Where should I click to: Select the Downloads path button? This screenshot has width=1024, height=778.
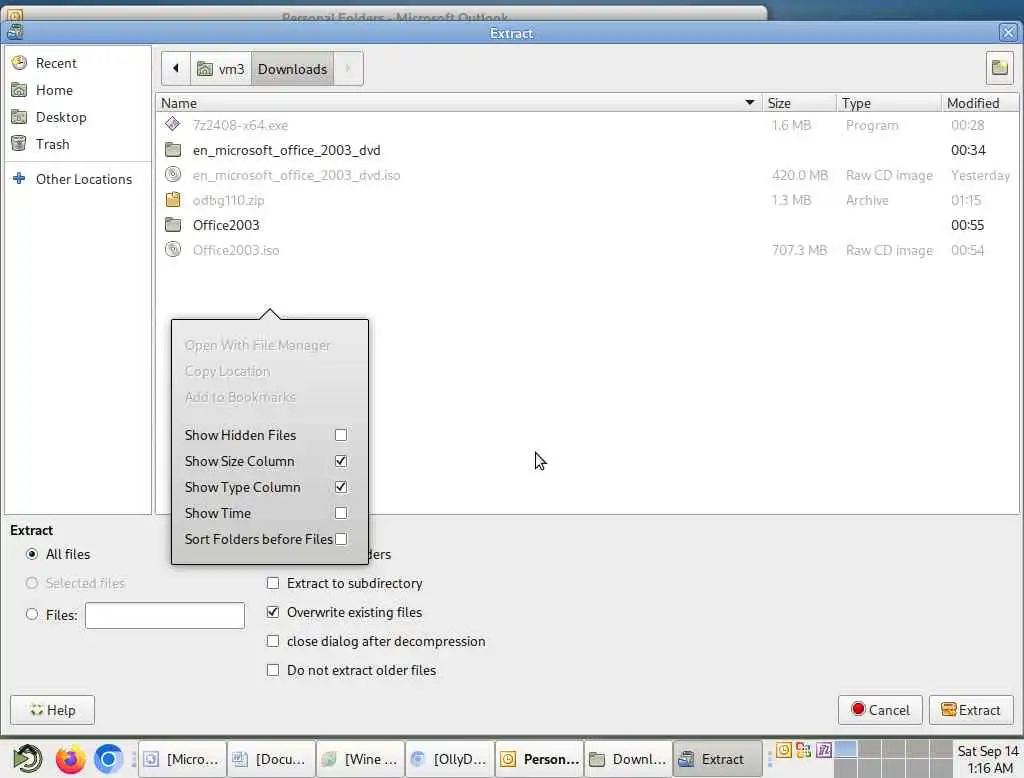click(293, 69)
